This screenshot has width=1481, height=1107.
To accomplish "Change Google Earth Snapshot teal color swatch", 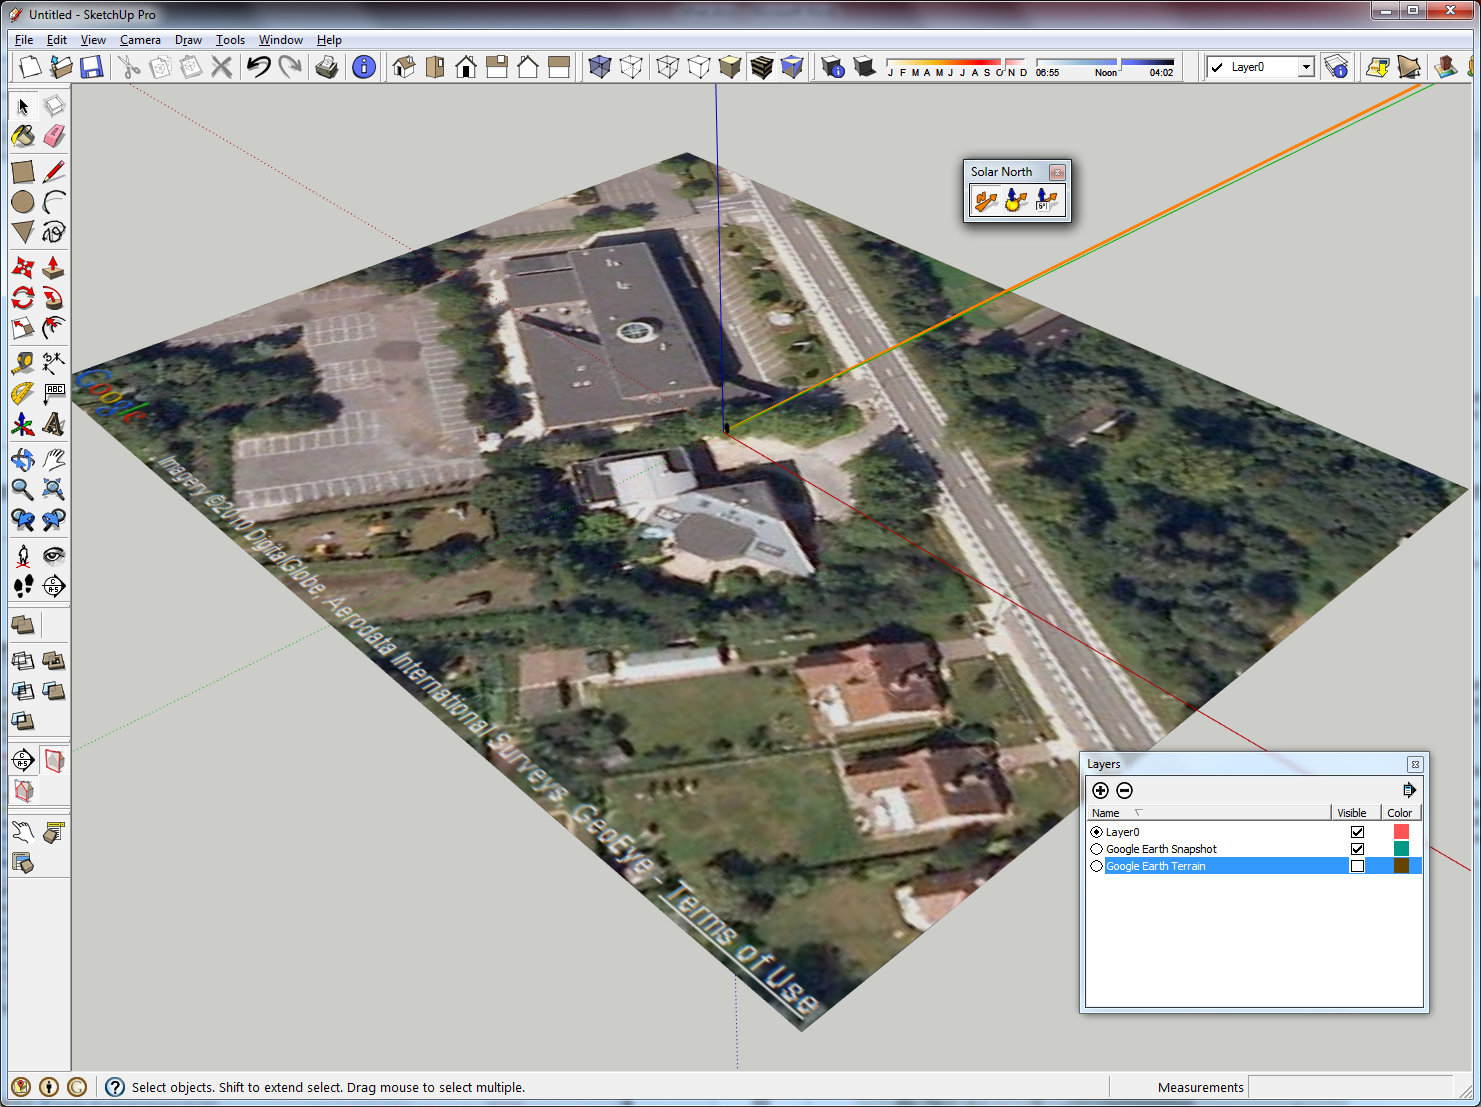I will coord(1401,849).
